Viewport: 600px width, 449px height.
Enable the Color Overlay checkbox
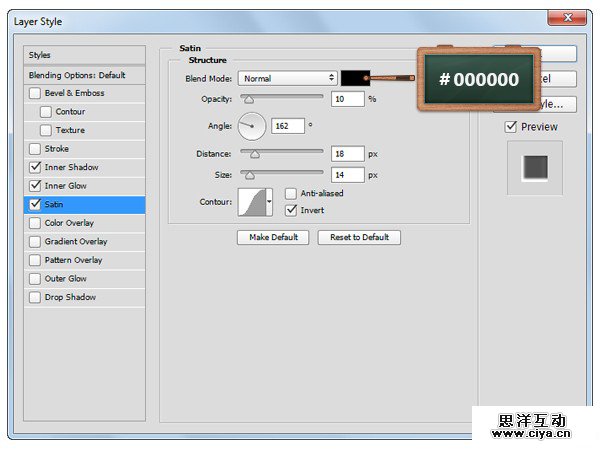click(x=35, y=223)
